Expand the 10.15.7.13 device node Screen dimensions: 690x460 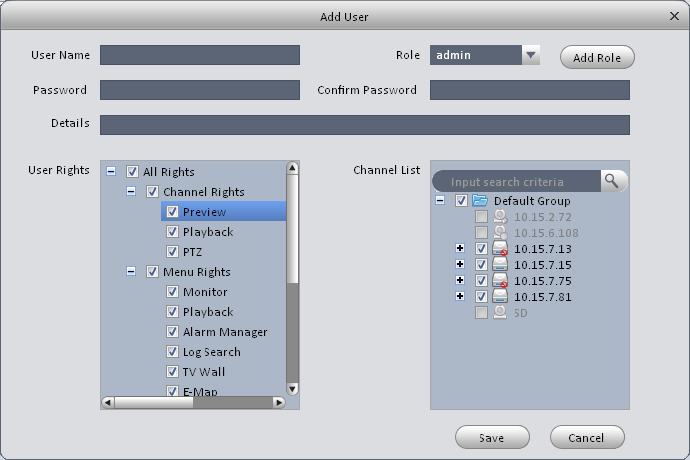(460, 248)
